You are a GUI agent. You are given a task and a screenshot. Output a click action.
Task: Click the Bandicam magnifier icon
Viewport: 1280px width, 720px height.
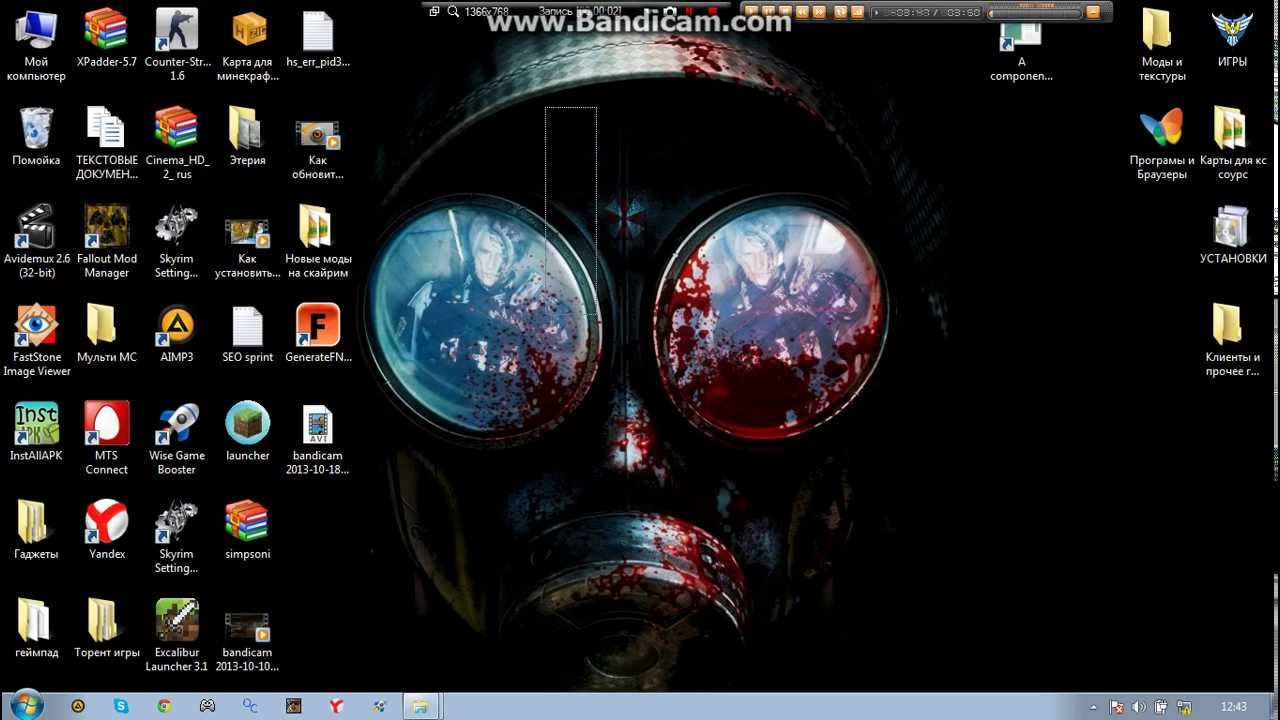click(453, 12)
